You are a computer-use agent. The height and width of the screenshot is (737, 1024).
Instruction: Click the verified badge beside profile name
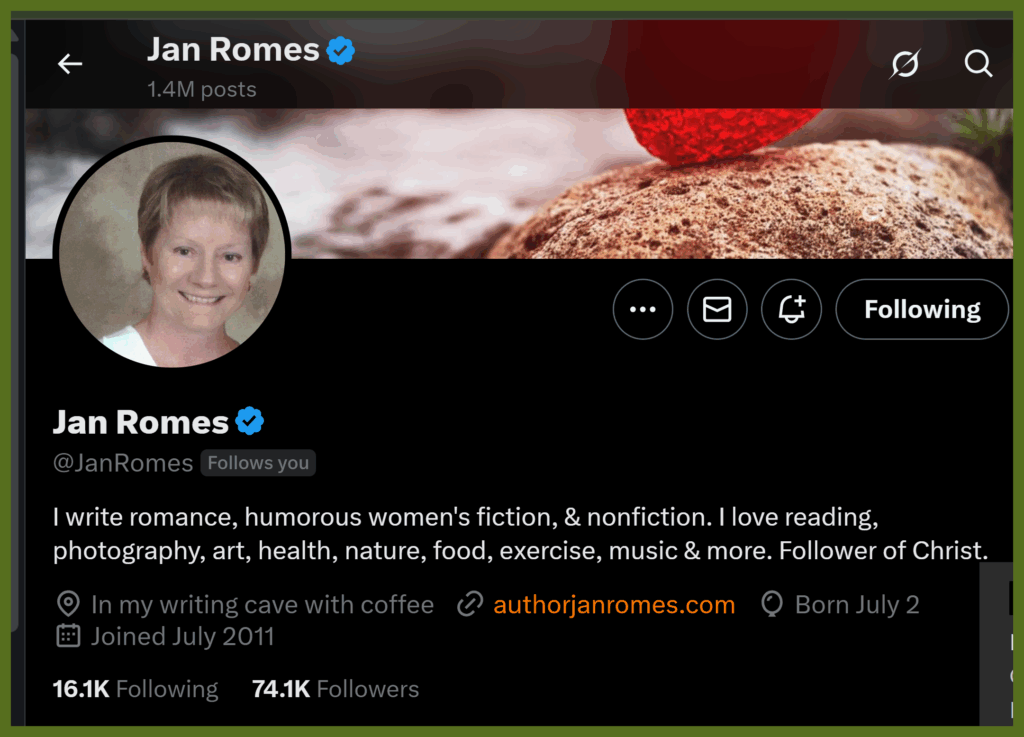[249, 421]
